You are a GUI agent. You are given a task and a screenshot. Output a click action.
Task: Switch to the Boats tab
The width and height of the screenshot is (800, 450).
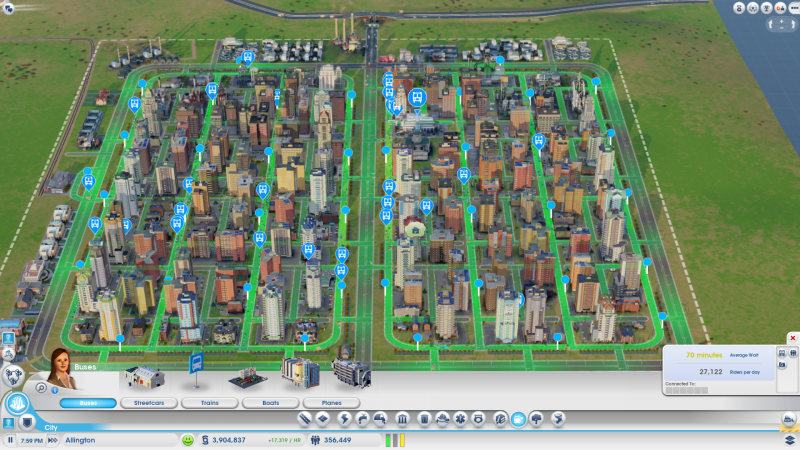coord(270,403)
